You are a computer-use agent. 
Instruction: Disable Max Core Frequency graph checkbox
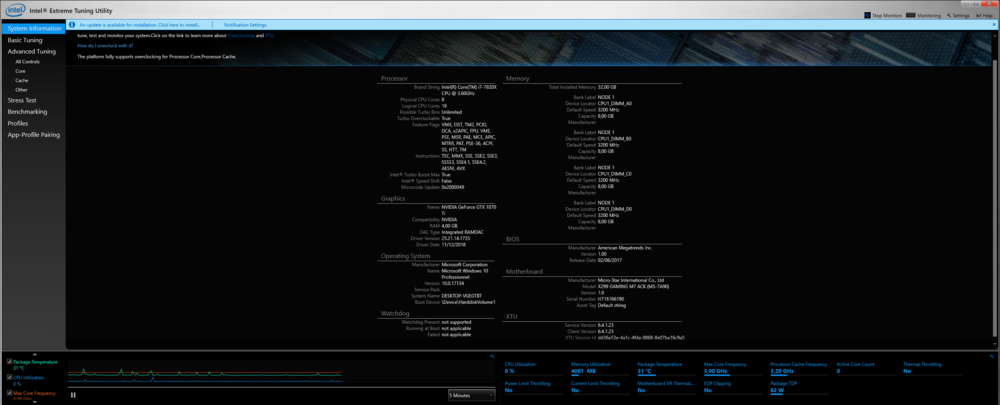tap(10, 393)
